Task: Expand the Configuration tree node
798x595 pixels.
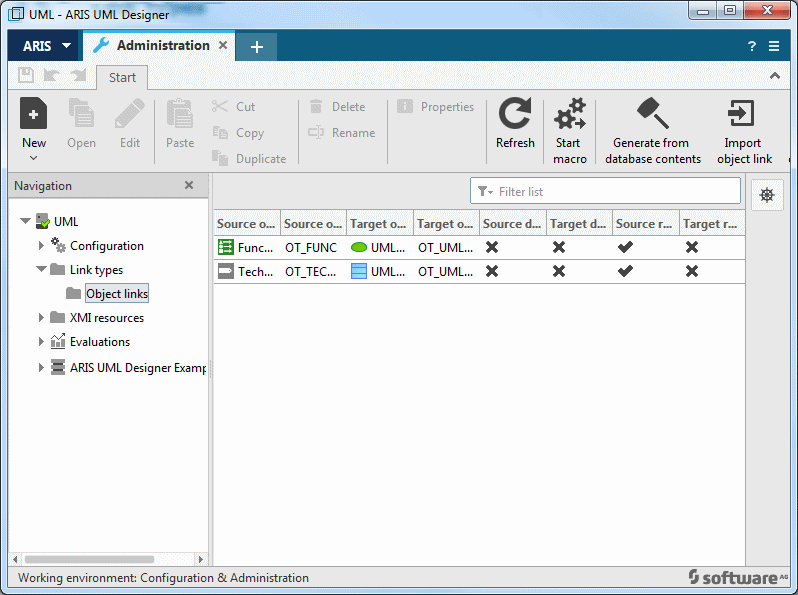Action: (x=41, y=246)
